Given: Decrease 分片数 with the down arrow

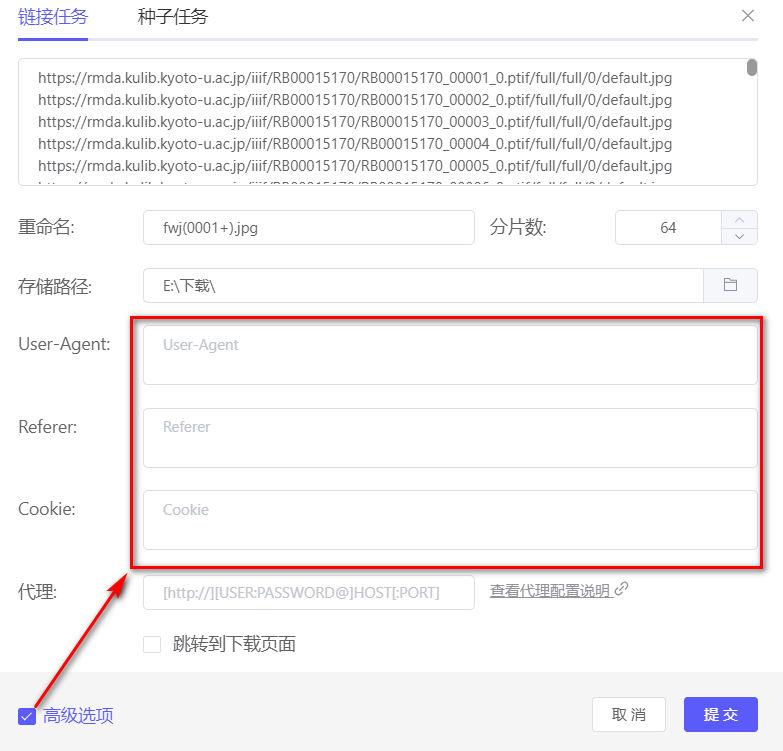Looking at the screenshot, I should tap(739, 236).
